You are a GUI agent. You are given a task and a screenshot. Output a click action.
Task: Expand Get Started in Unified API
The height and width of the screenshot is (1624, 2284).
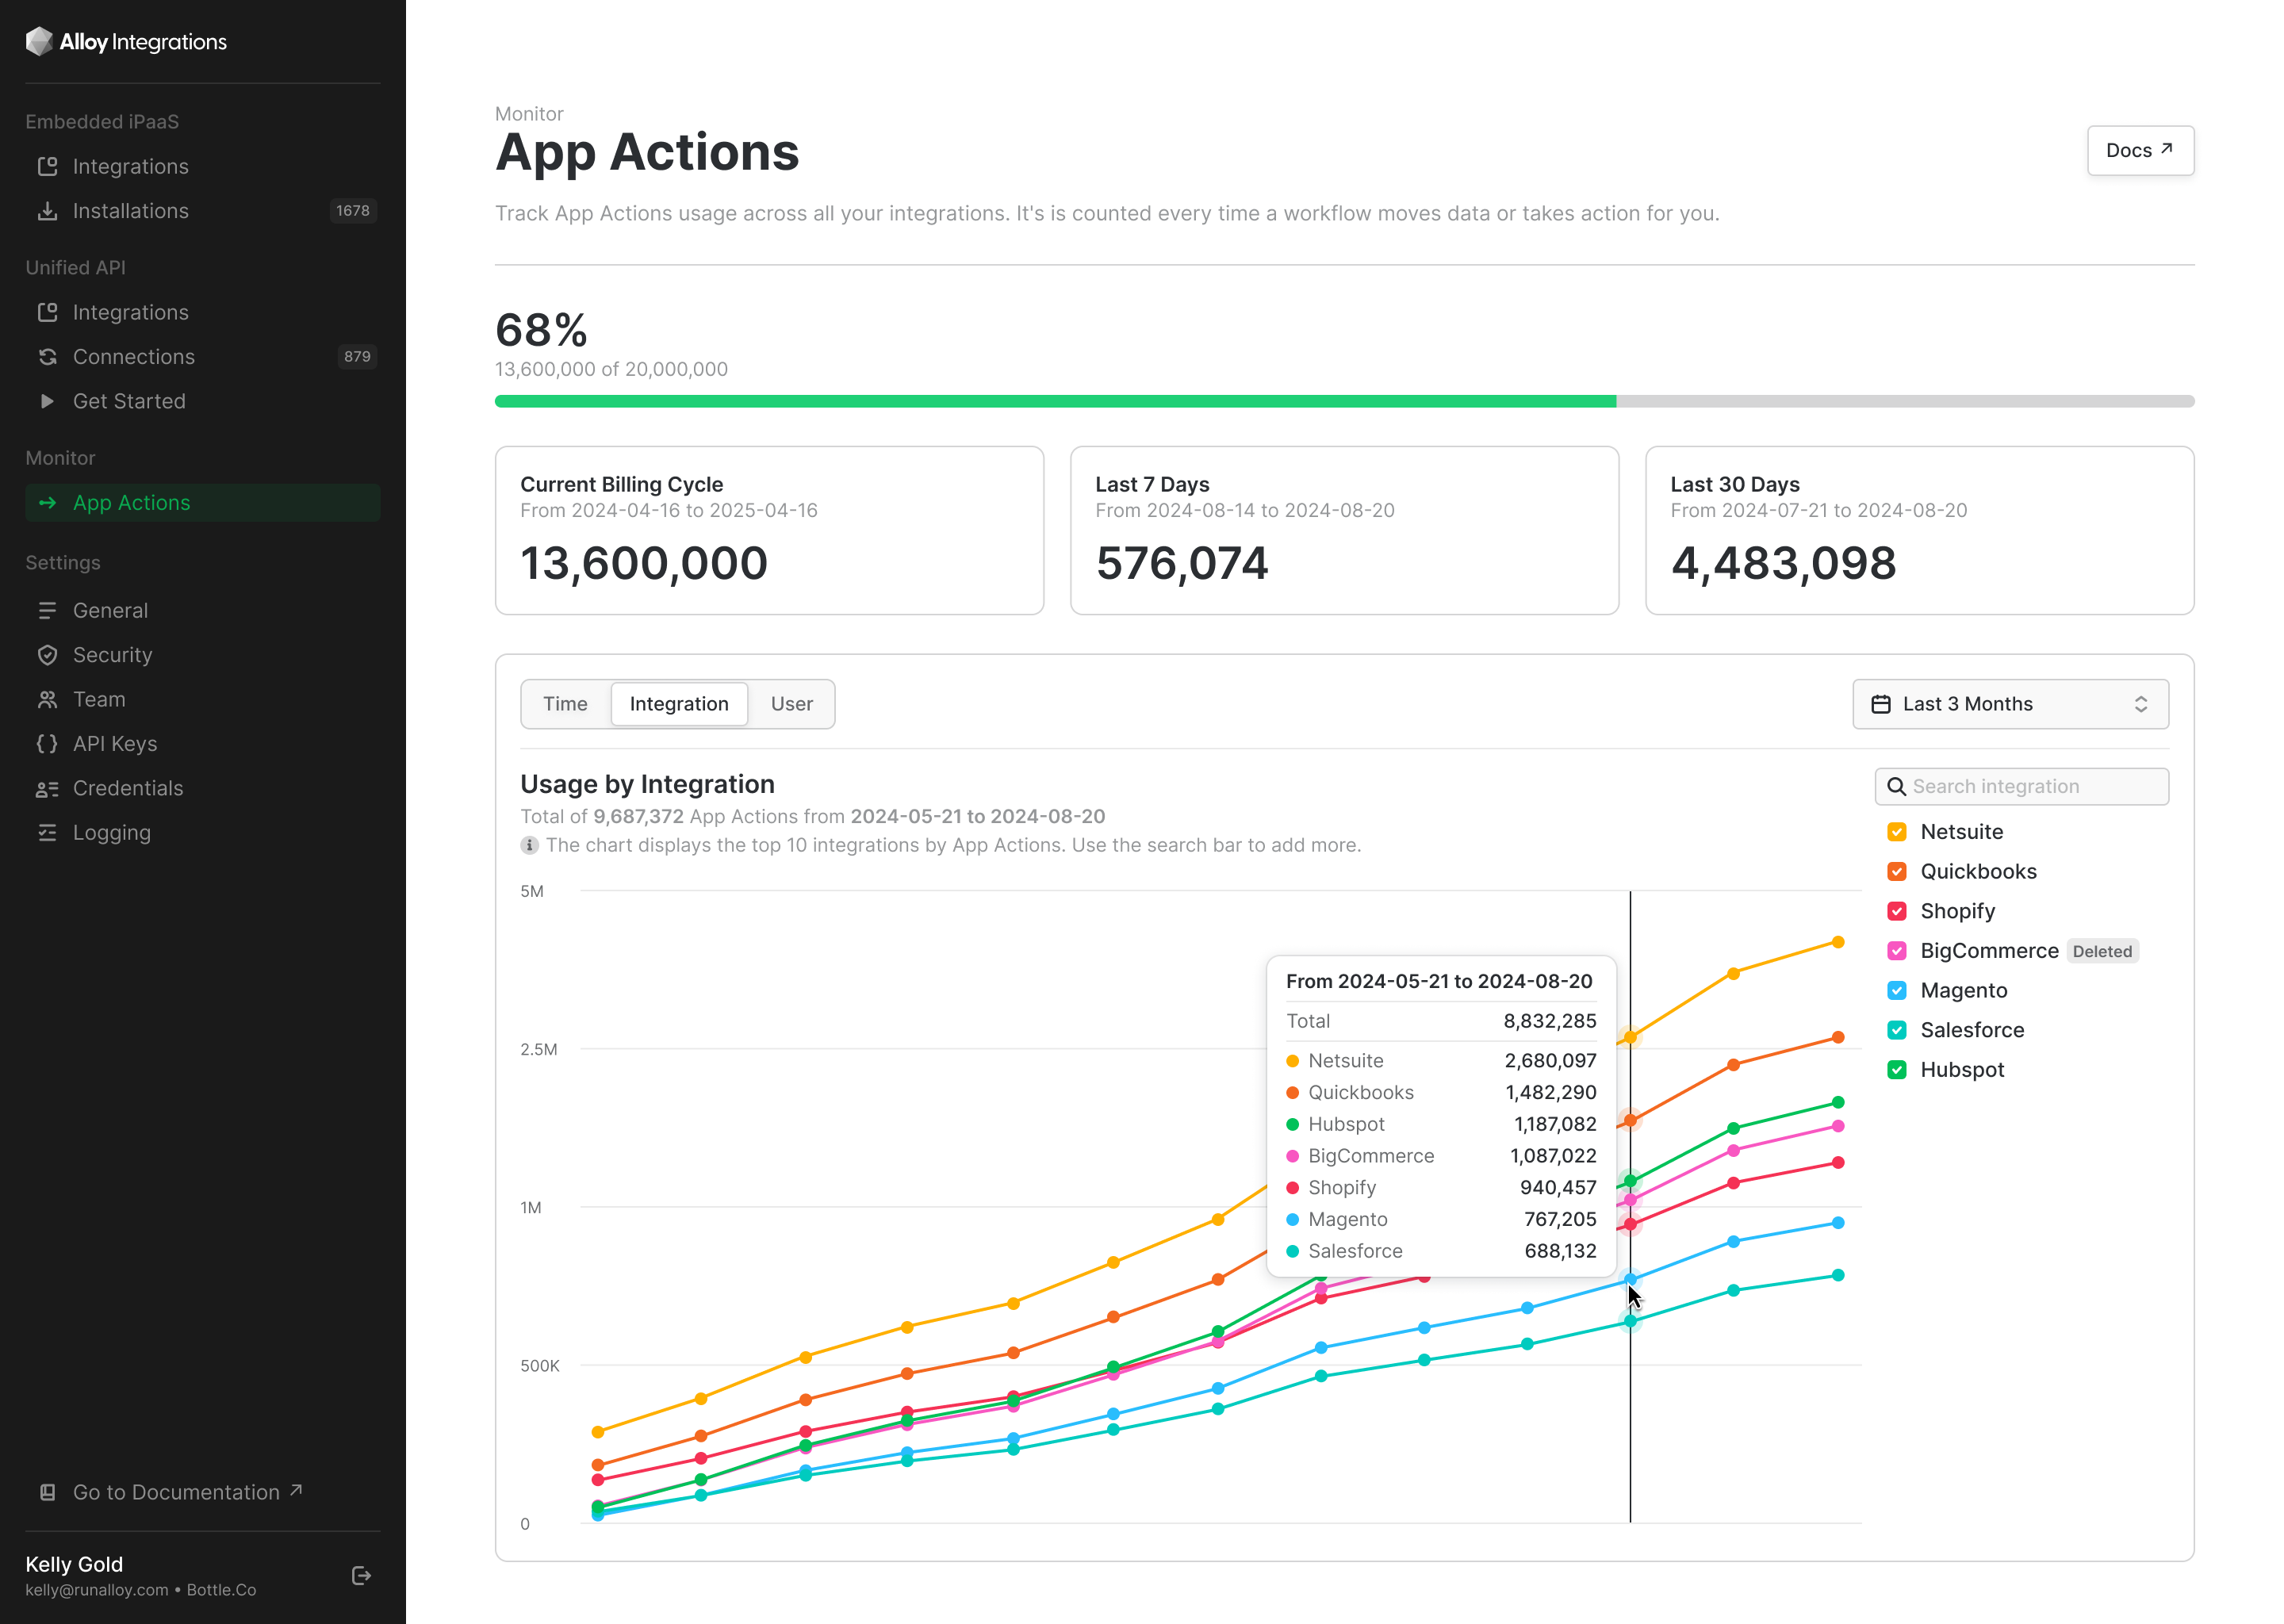click(129, 401)
